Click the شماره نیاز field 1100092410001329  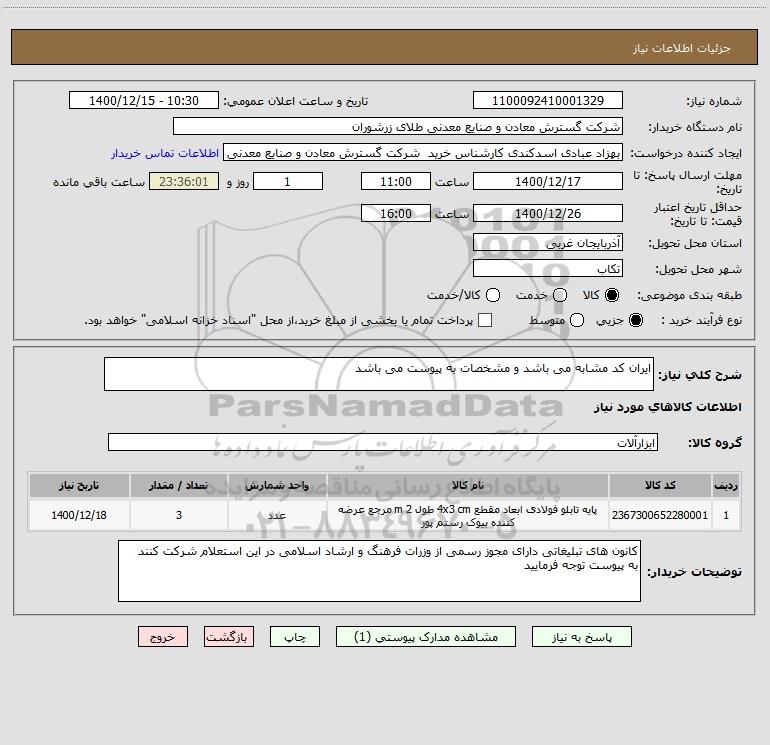[548, 101]
